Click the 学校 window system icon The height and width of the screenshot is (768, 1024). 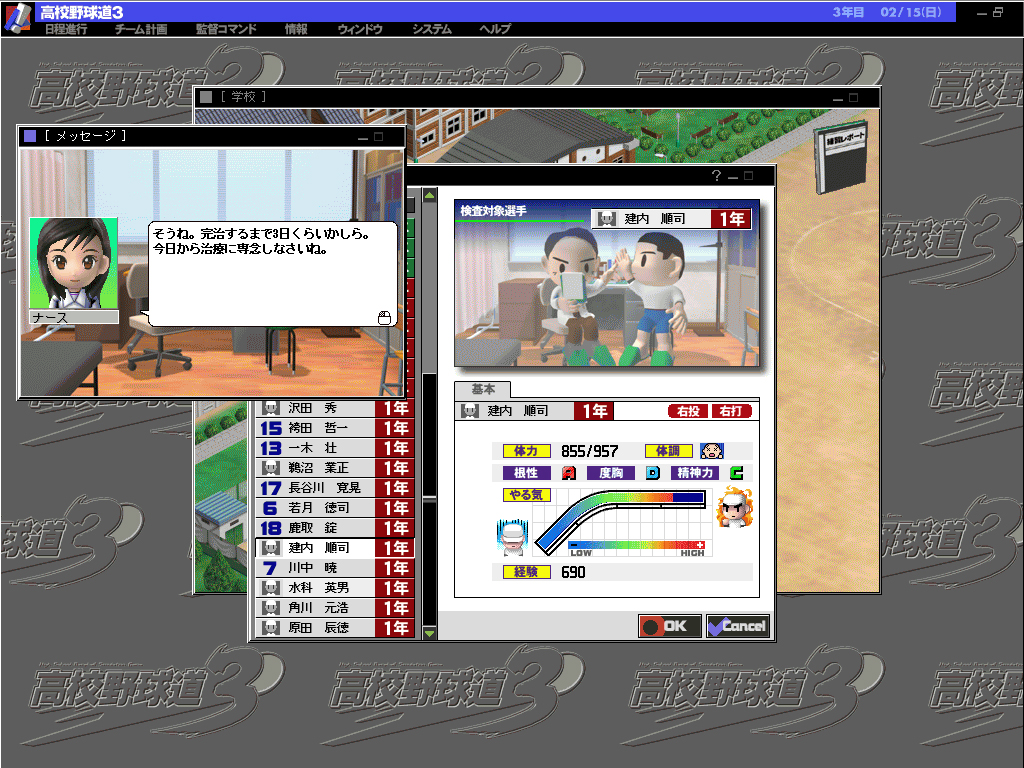click(x=206, y=97)
